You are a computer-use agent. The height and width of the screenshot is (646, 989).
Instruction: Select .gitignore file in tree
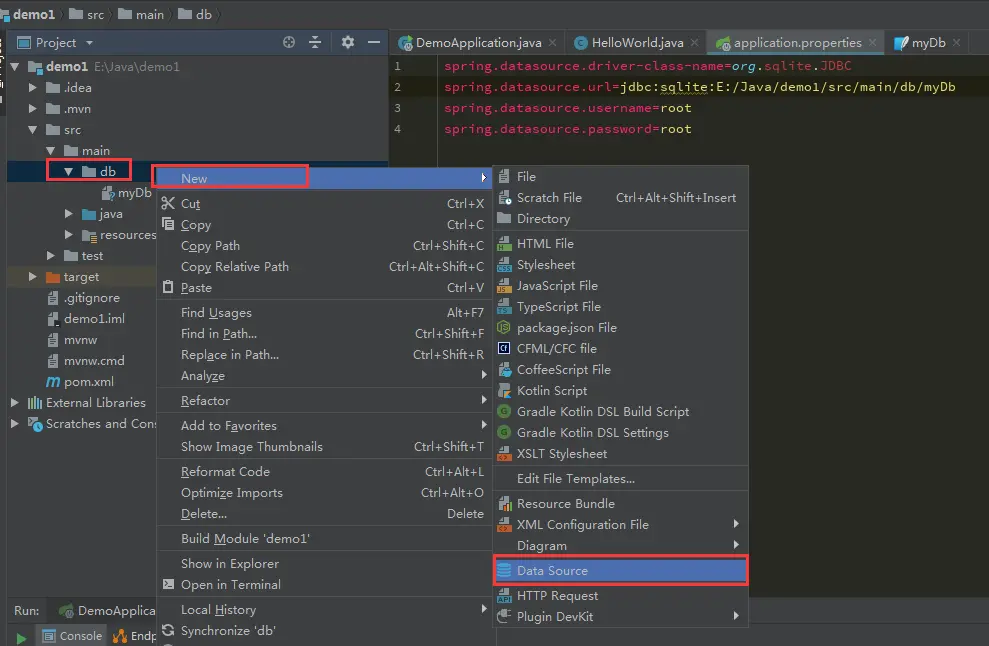[x=84, y=298]
